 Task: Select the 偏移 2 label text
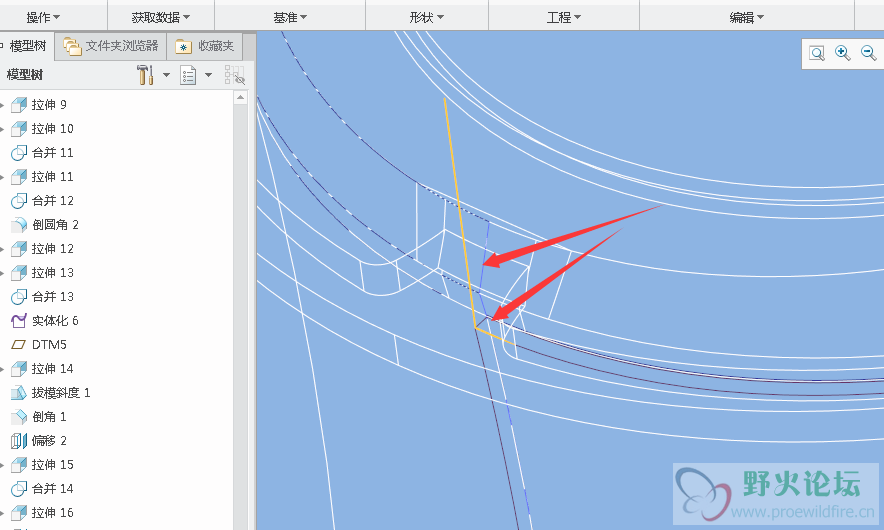(x=49, y=440)
